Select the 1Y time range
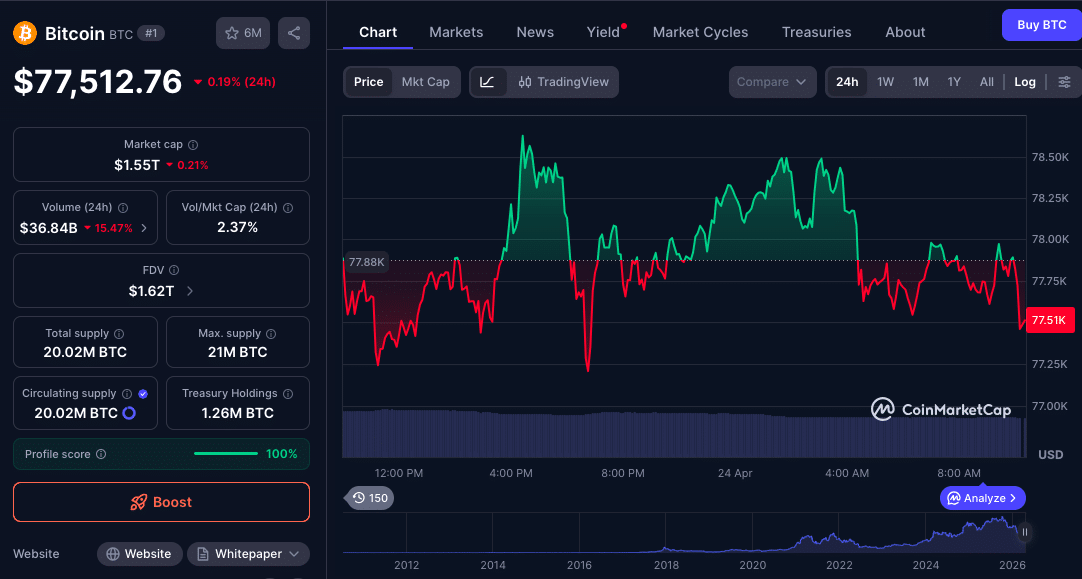The height and width of the screenshot is (579, 1082). 954,82
